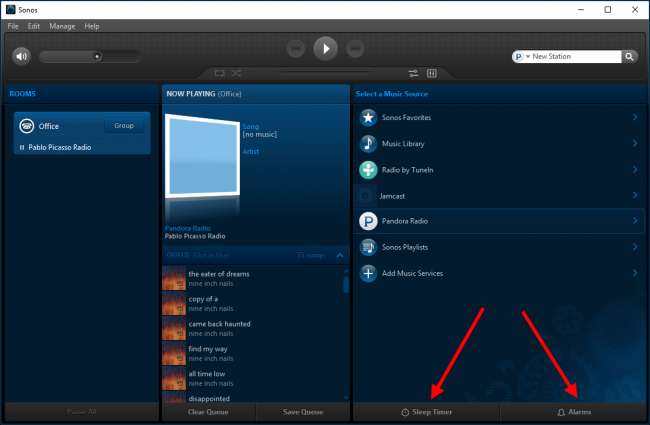Open the equalizer icon

(x=432, y=73)
